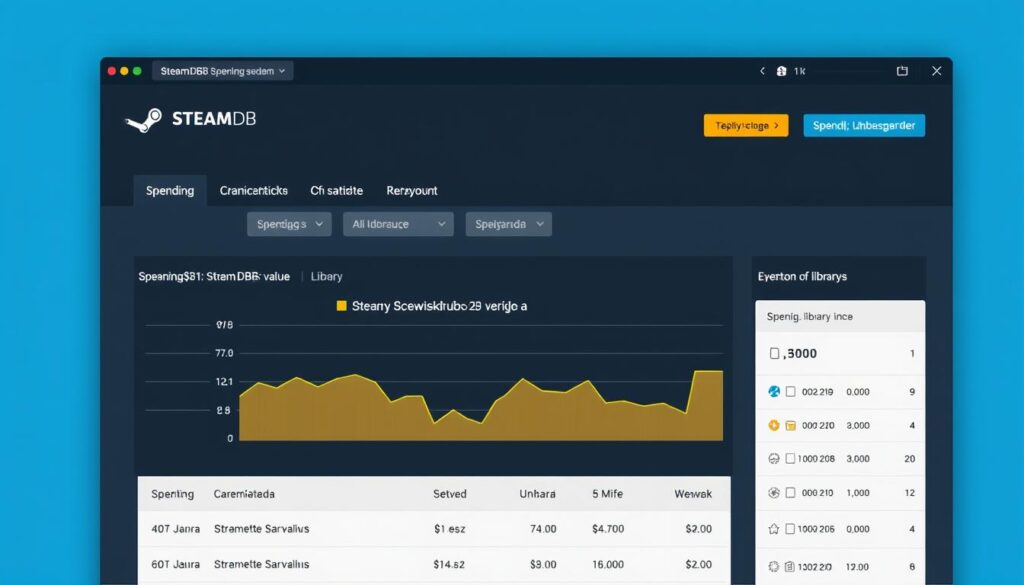The width and height of the screenshot is (1024, 585).
Task: Open the Spendings dropdown
Action: pyautogui.click(x=289, y=224)
